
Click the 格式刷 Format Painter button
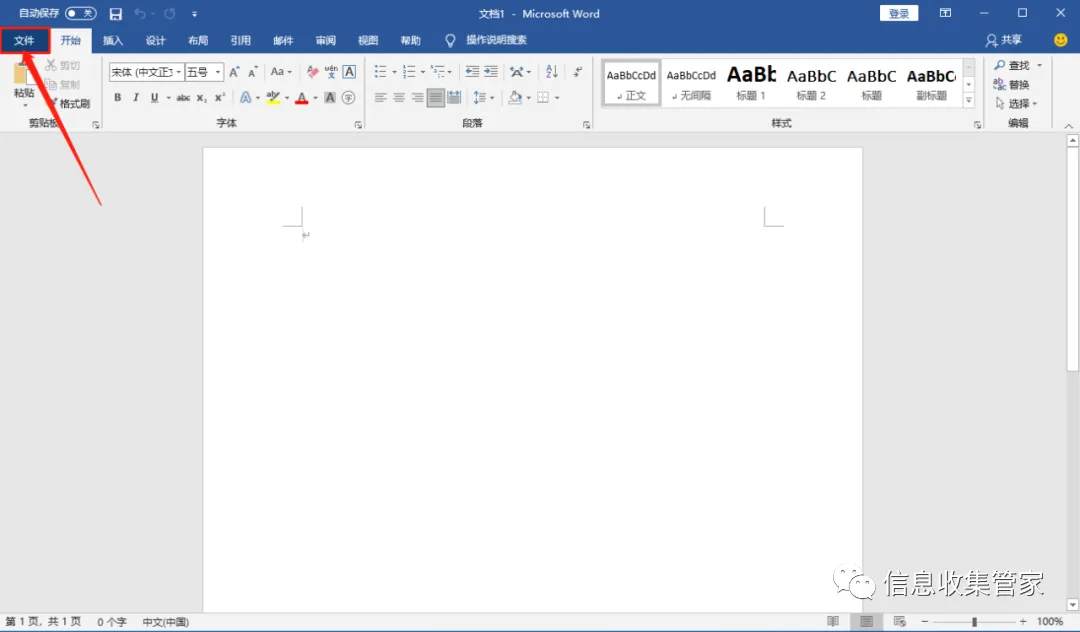pyautogui.click(x=69, y=103)
